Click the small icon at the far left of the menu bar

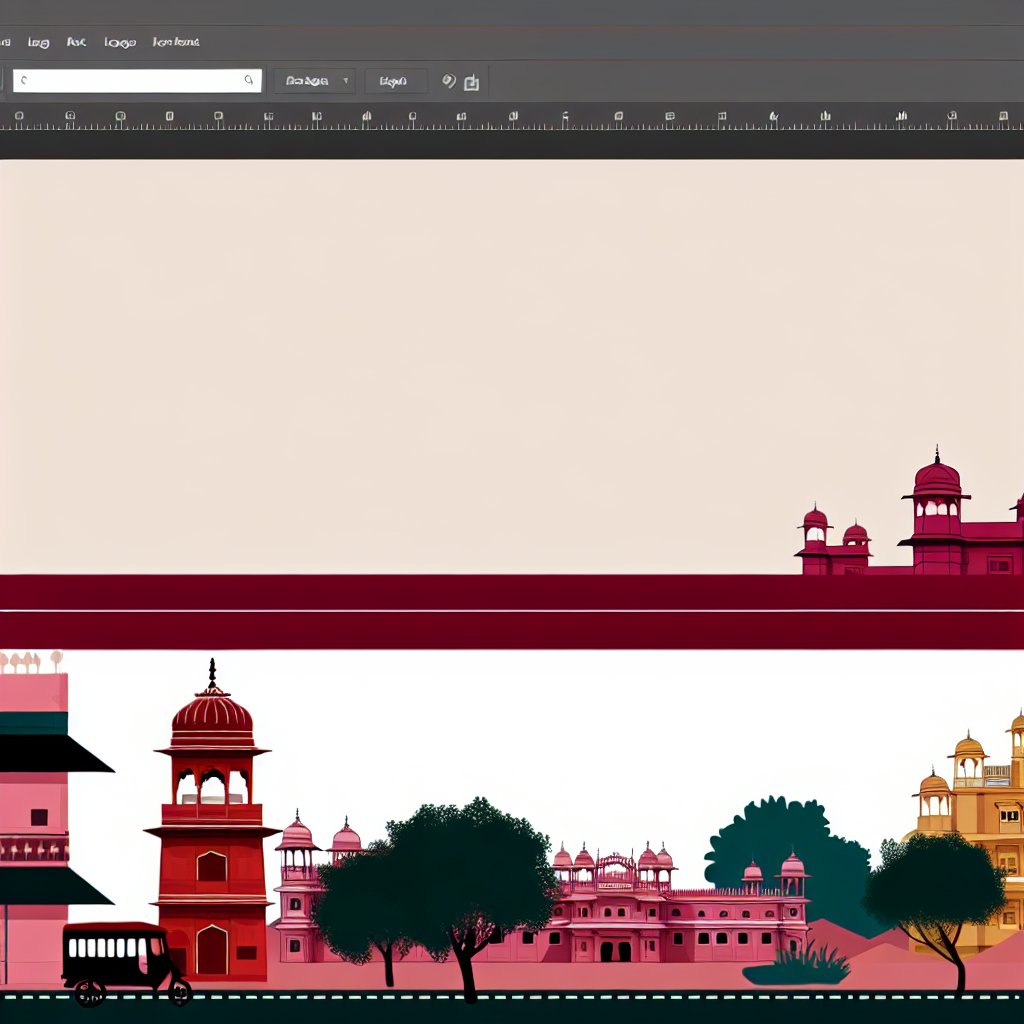(5, 42)
